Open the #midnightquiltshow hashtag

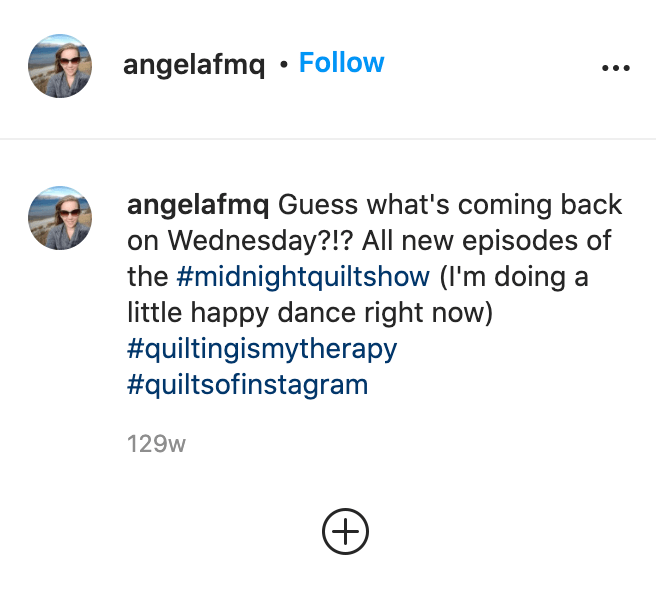coord(302,277)
